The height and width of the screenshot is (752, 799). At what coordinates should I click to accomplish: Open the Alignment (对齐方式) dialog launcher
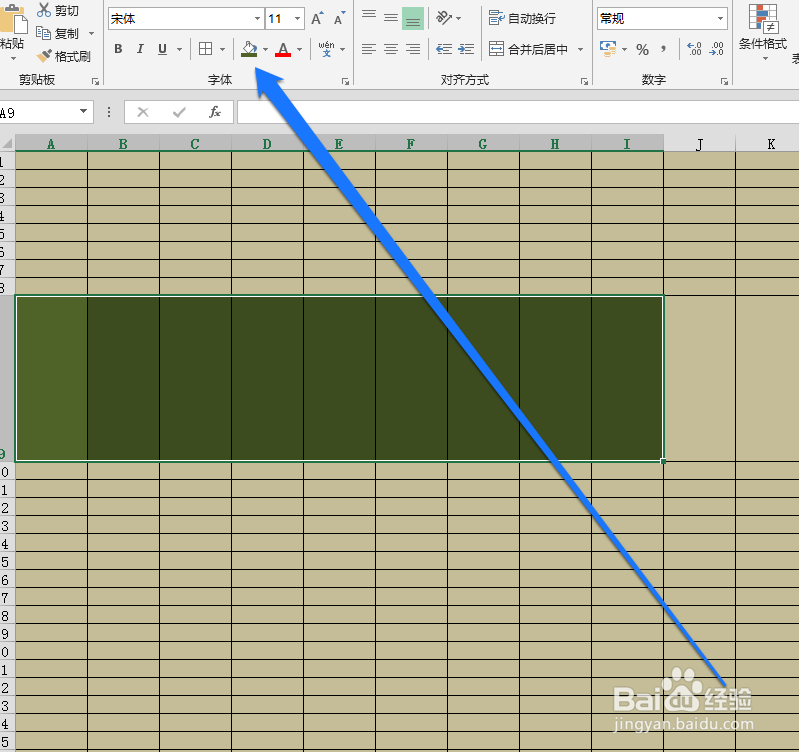point(584,82)
